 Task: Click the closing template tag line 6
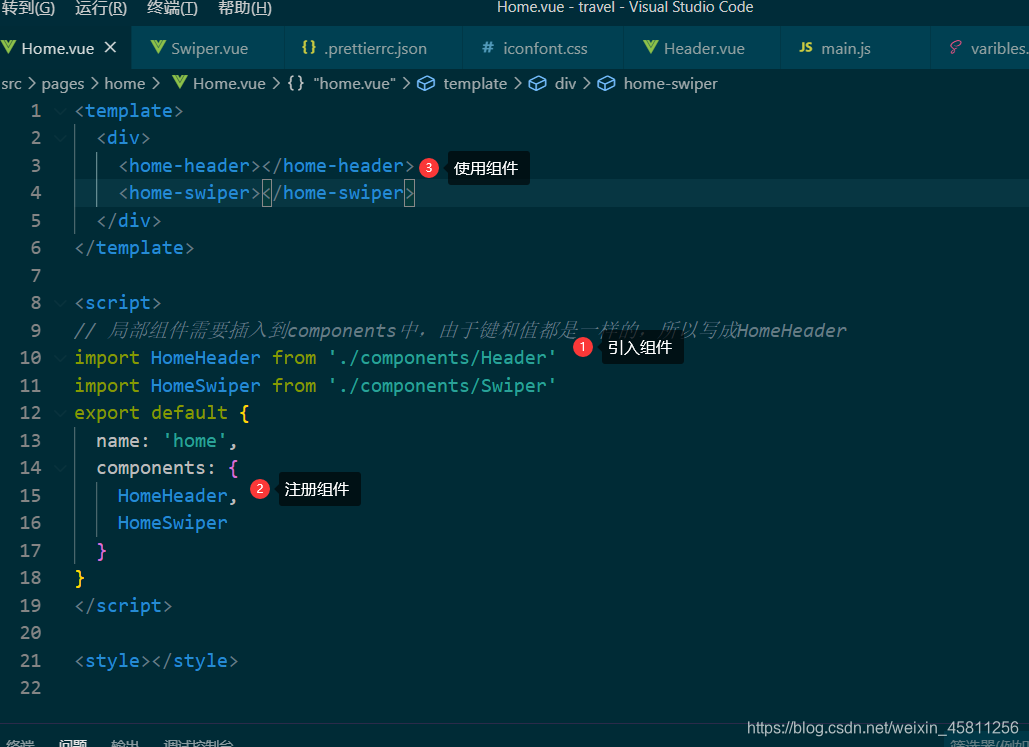pyautogui.click(x=135, y=248)
